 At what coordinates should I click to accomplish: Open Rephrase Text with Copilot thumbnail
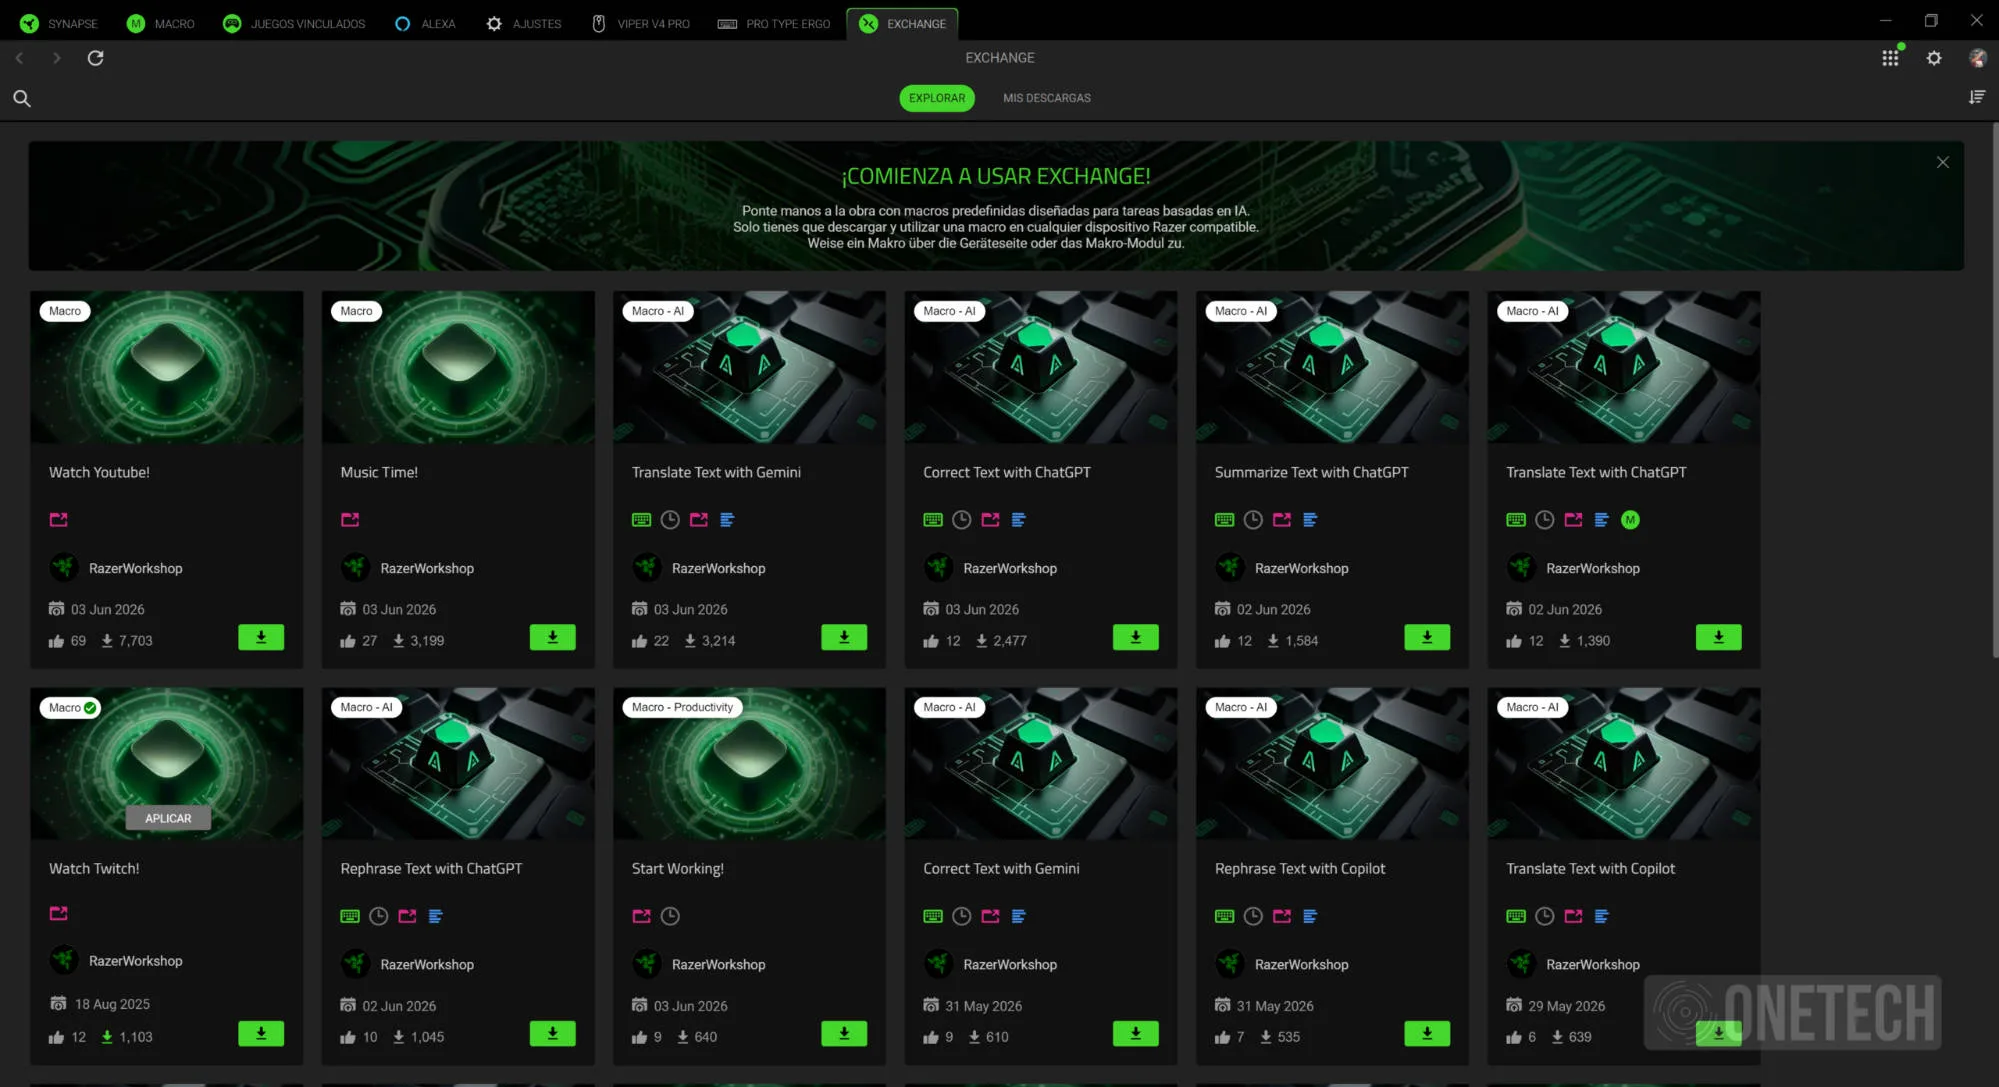[x=1333, y=763]
